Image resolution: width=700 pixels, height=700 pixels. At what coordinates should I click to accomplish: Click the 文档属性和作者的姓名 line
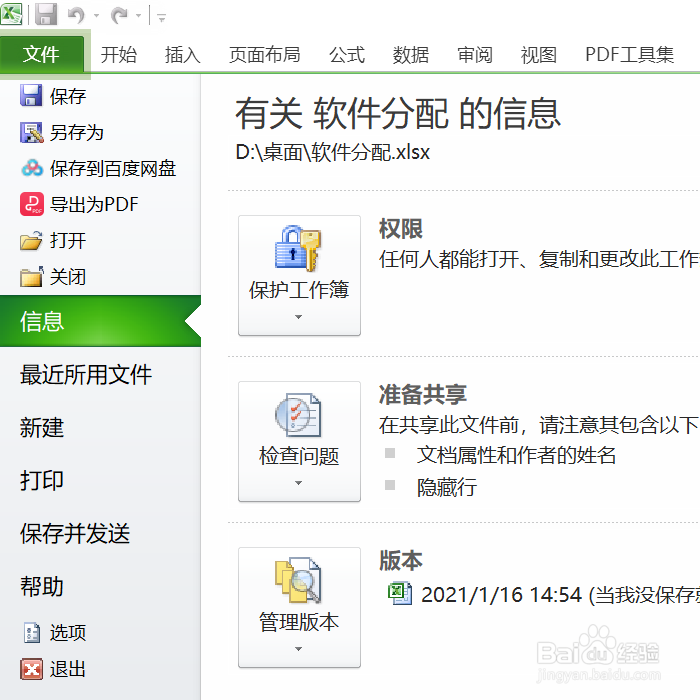[x=516, y=455]
